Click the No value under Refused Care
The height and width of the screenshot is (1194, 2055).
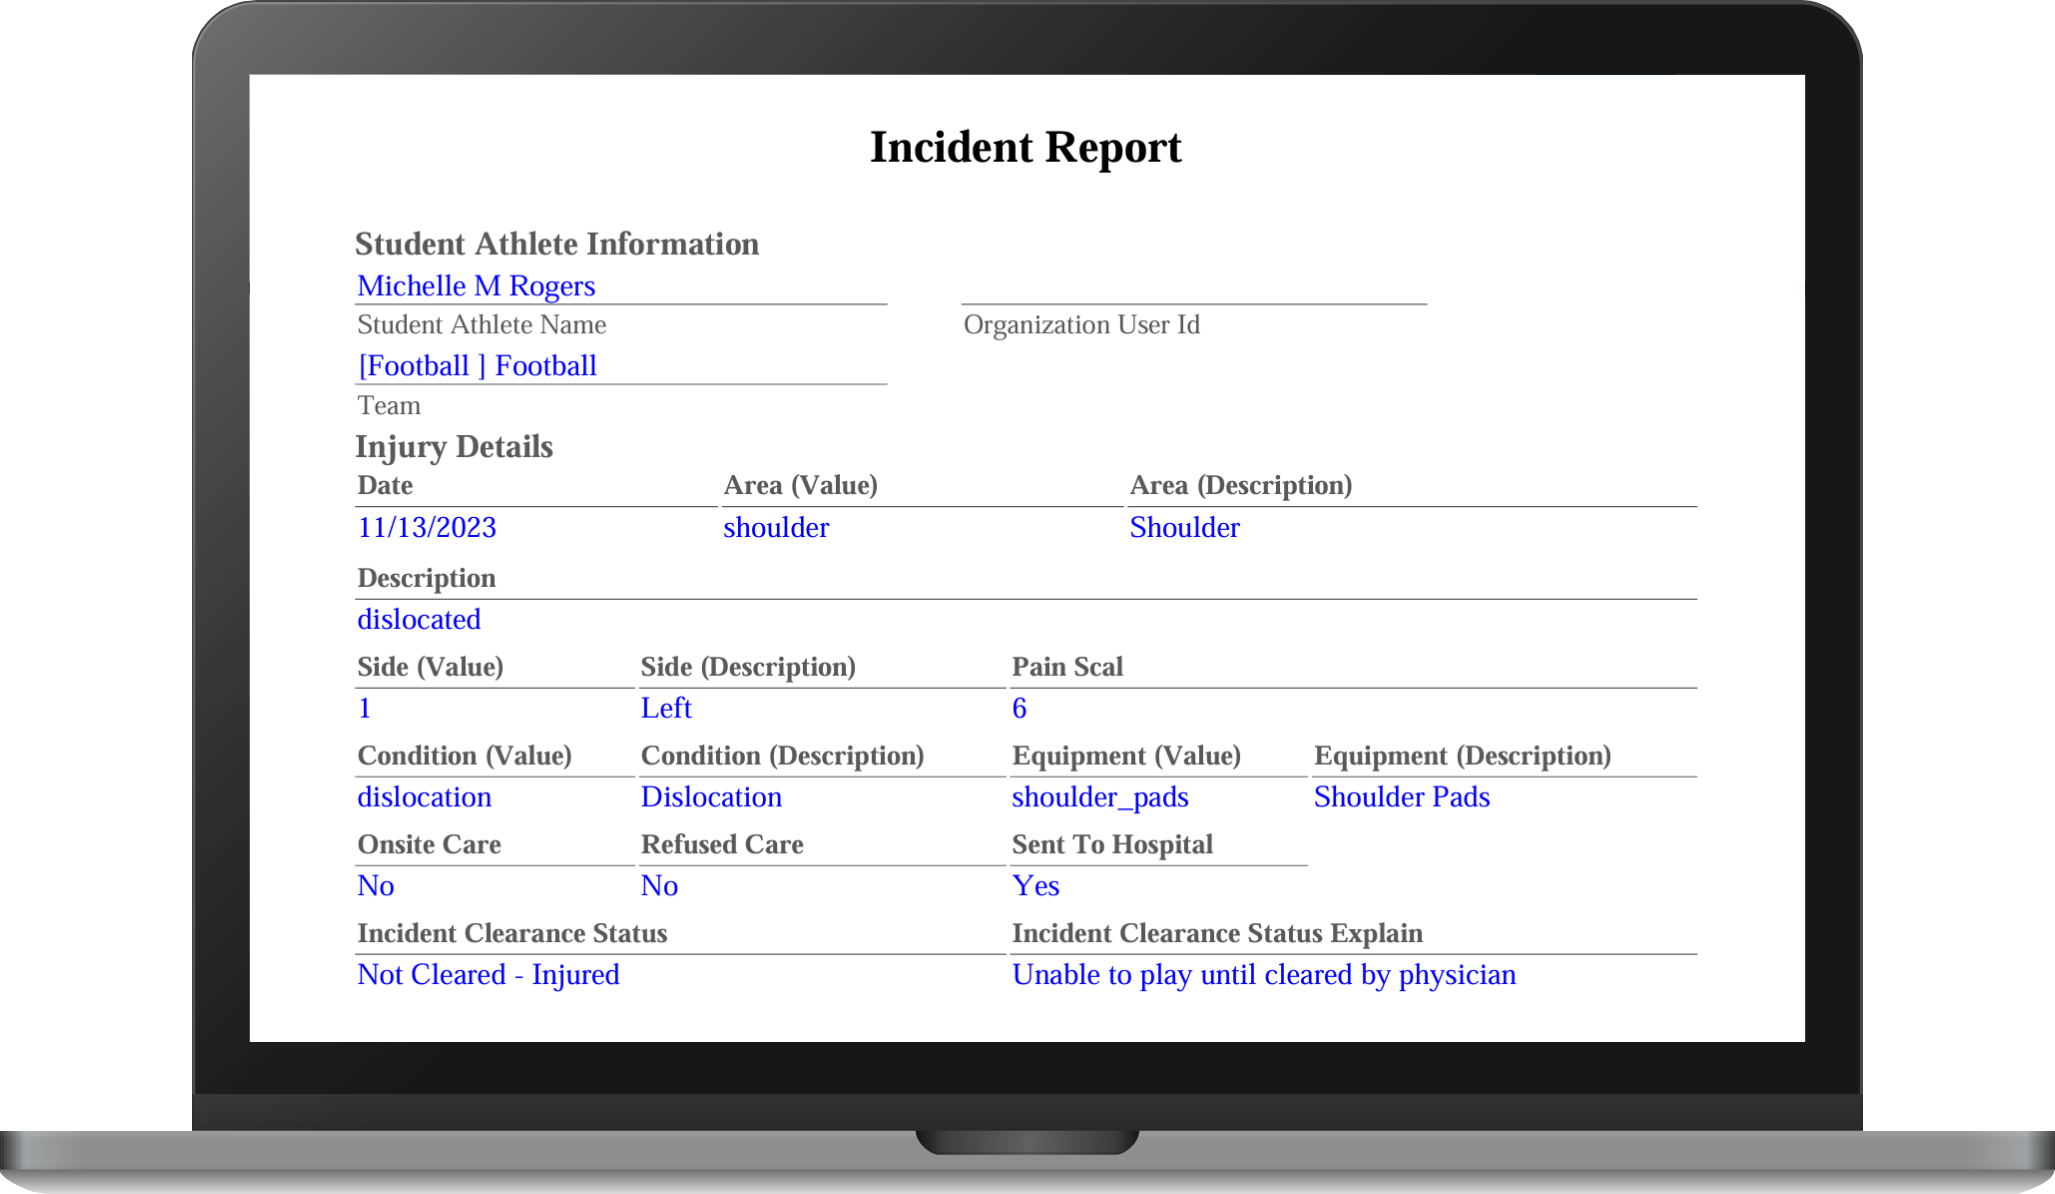[659, 886]
